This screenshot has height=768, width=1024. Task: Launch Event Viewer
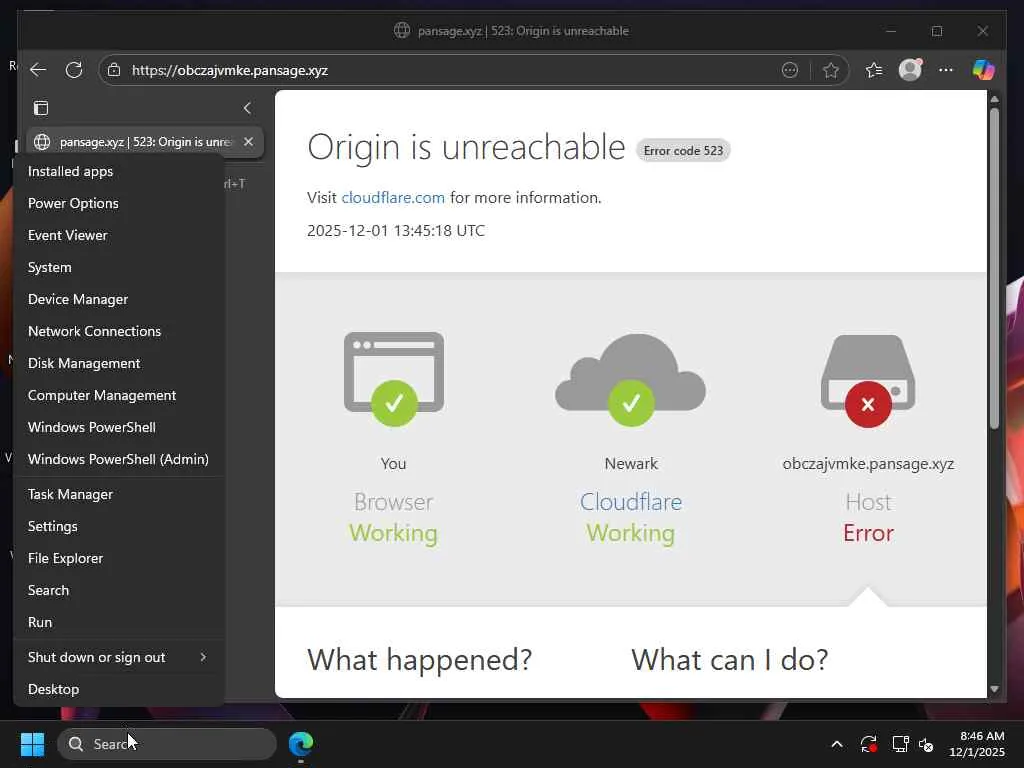coord(68,235)
